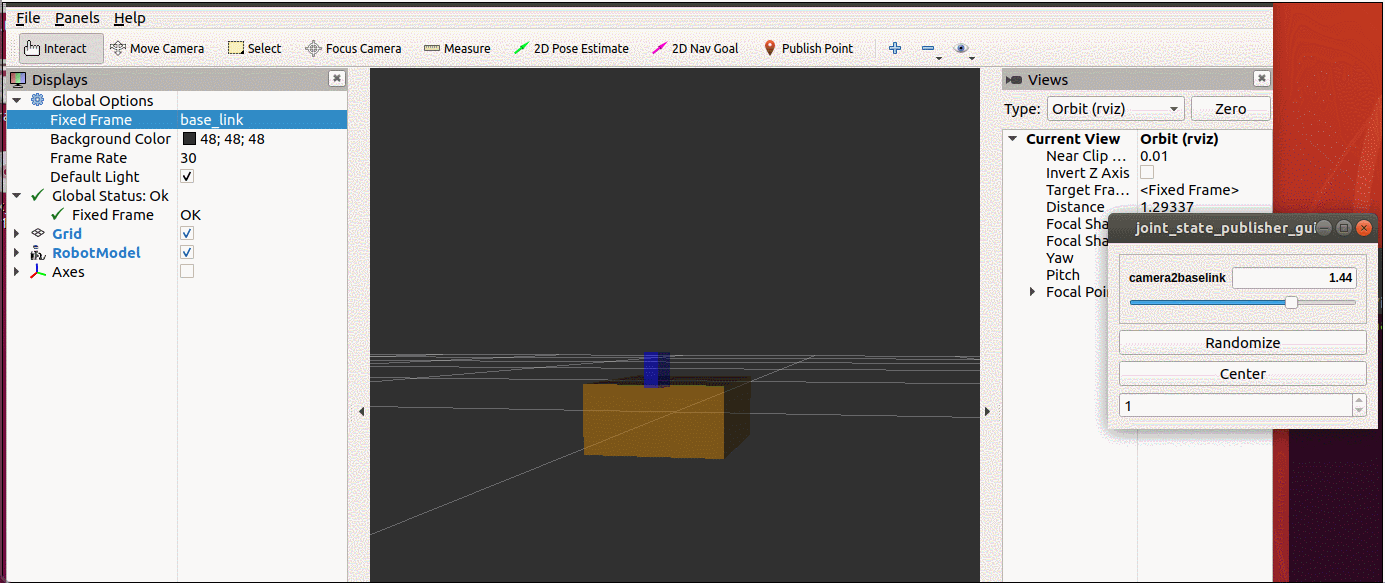Screen dimensions: 1385x583
Task: Choose the Select tool in the toolbar
Action: [254, 48]
